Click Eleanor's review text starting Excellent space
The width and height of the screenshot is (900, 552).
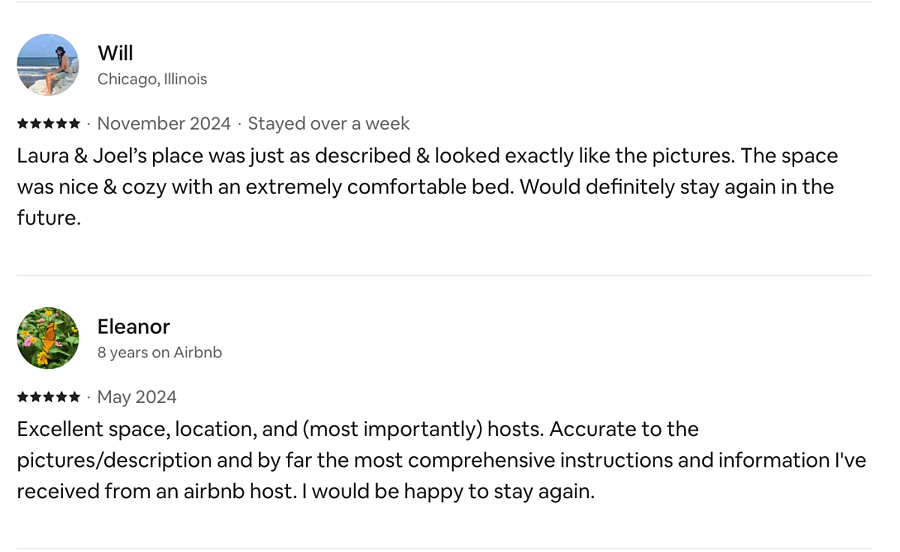coord(441,460)
